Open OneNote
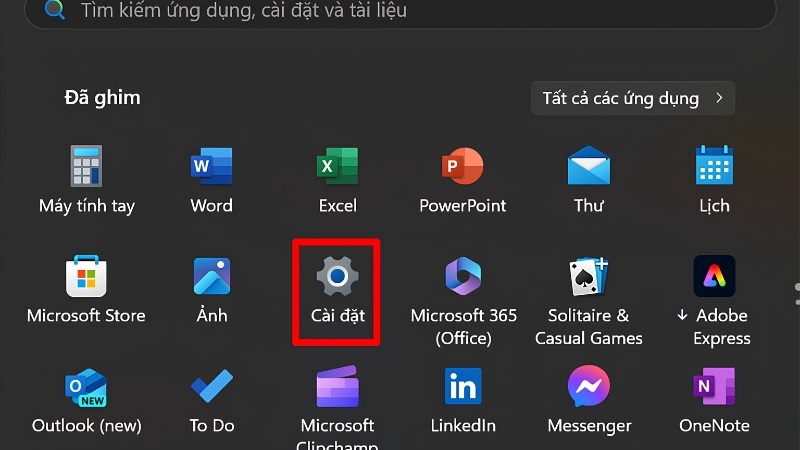 coord(714,401)
